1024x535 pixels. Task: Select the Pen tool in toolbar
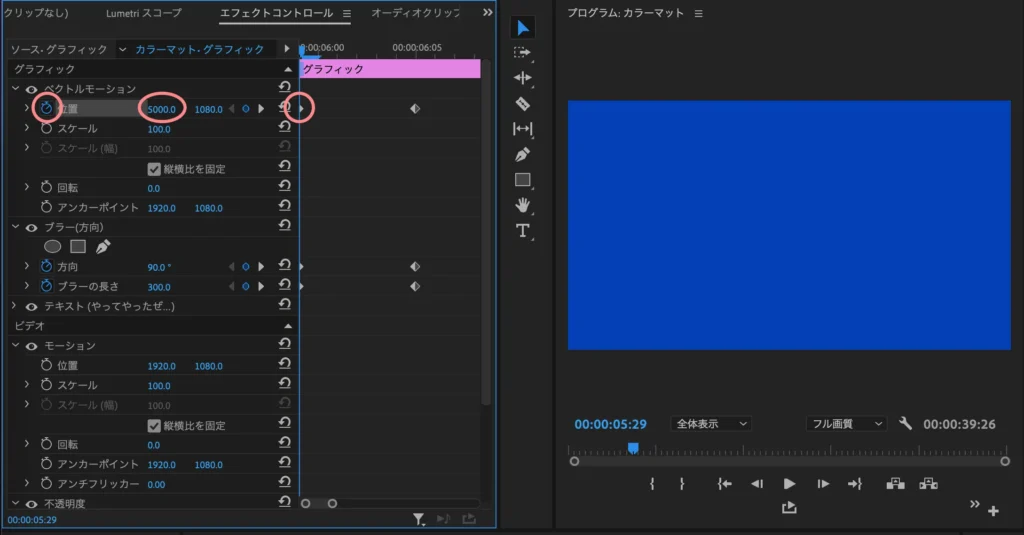coord(522,154)
